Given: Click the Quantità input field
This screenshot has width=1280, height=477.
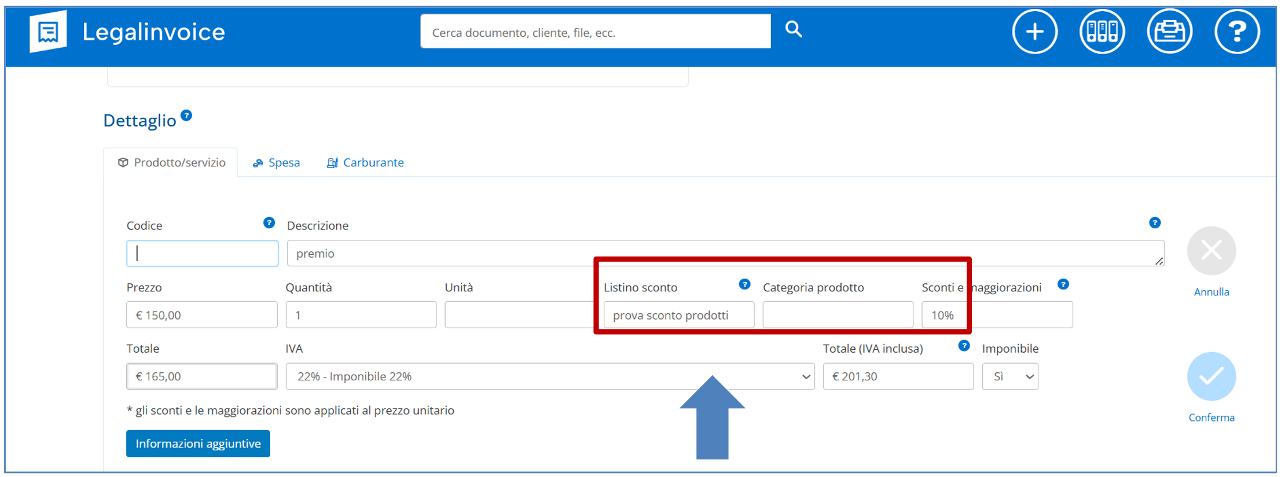Looking at the screenshot, I should pyautogui.click(x=360, y=315).
